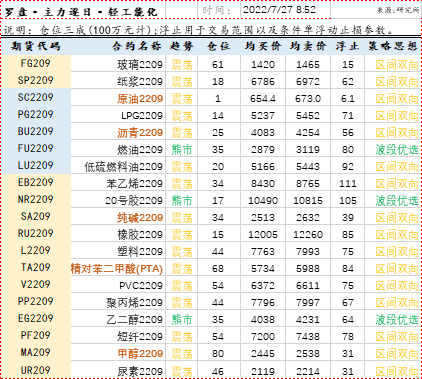Select contract name 短纤2209

click(x=140, y=337)
